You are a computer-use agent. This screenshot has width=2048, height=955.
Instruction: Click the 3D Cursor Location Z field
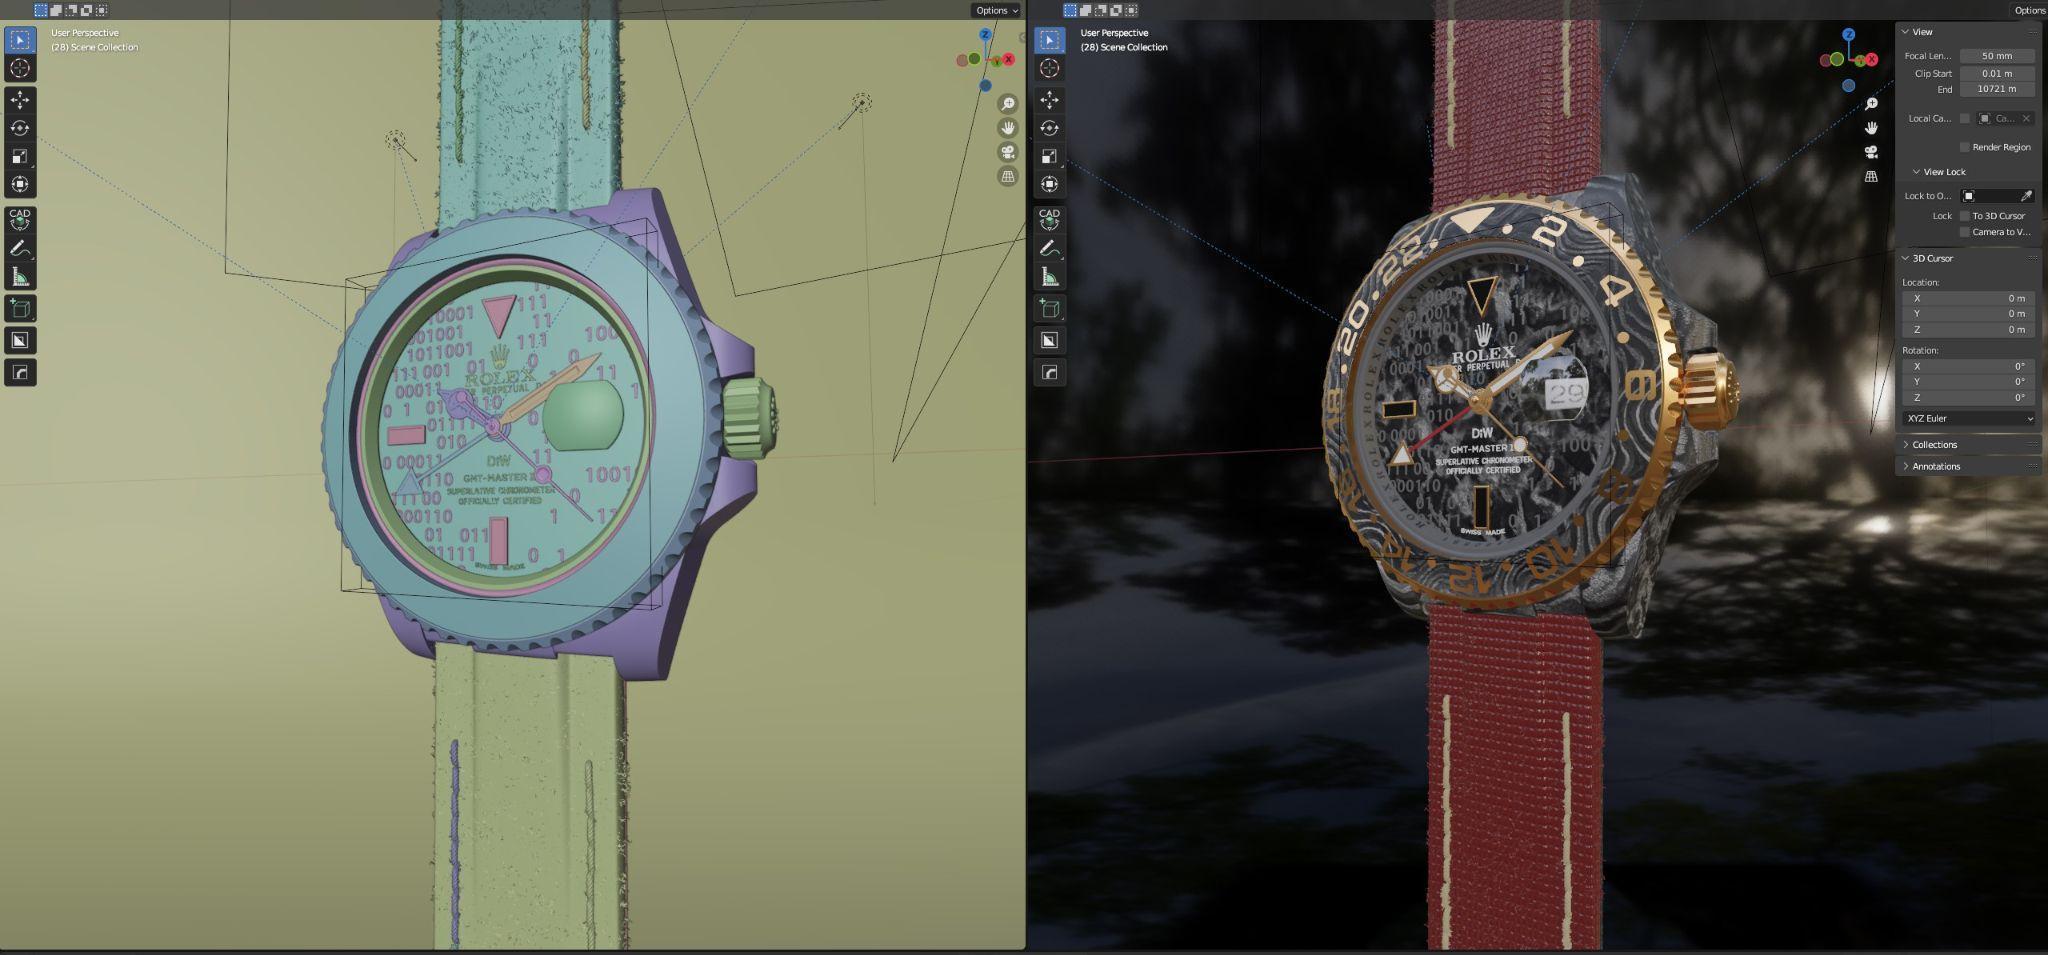pos(1969,330)
